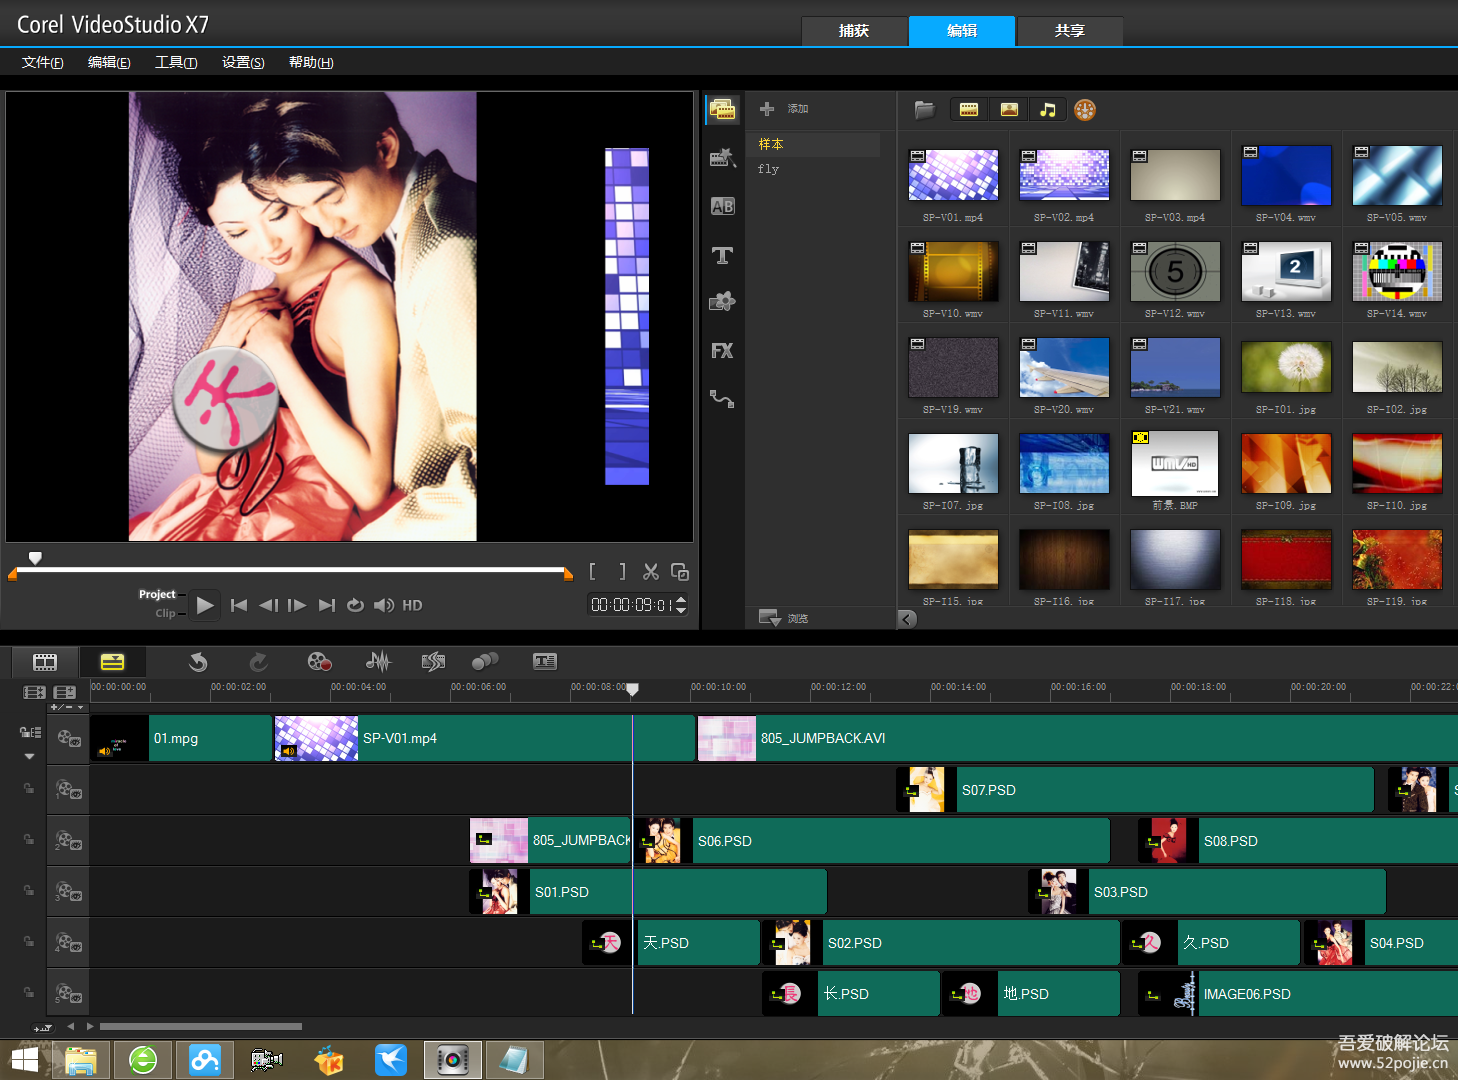Click the preview scrubber handle
1458x1080 pixels.
pyautogui.click(x=35, y=557)
